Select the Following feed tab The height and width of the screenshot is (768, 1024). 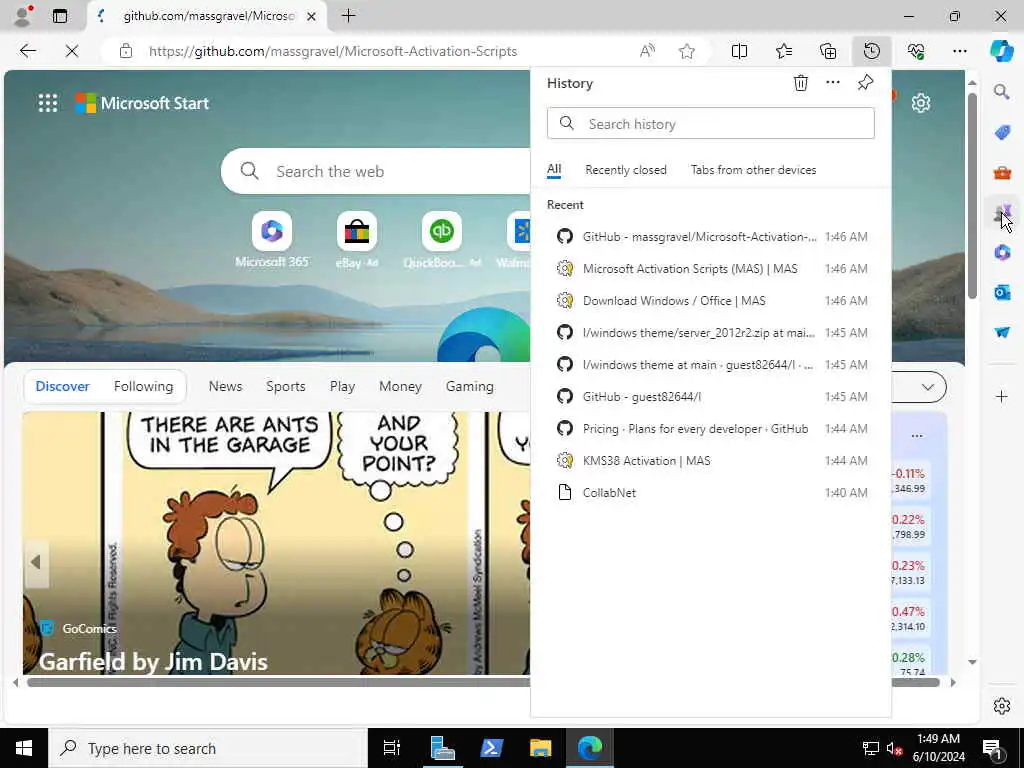point(143,386)
